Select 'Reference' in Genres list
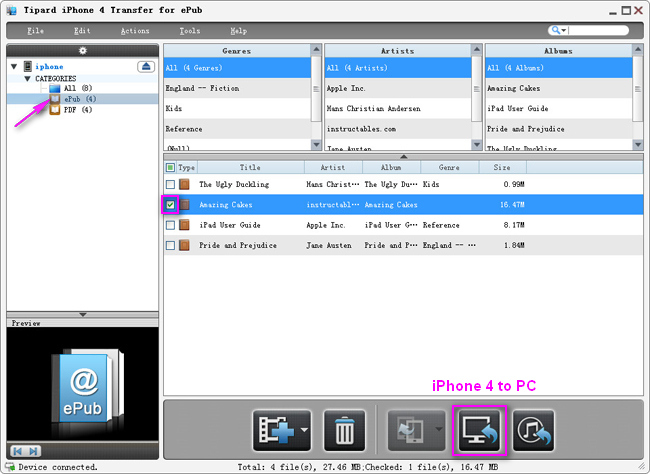This screenshot has width=650, height=474. click(237, 129)
